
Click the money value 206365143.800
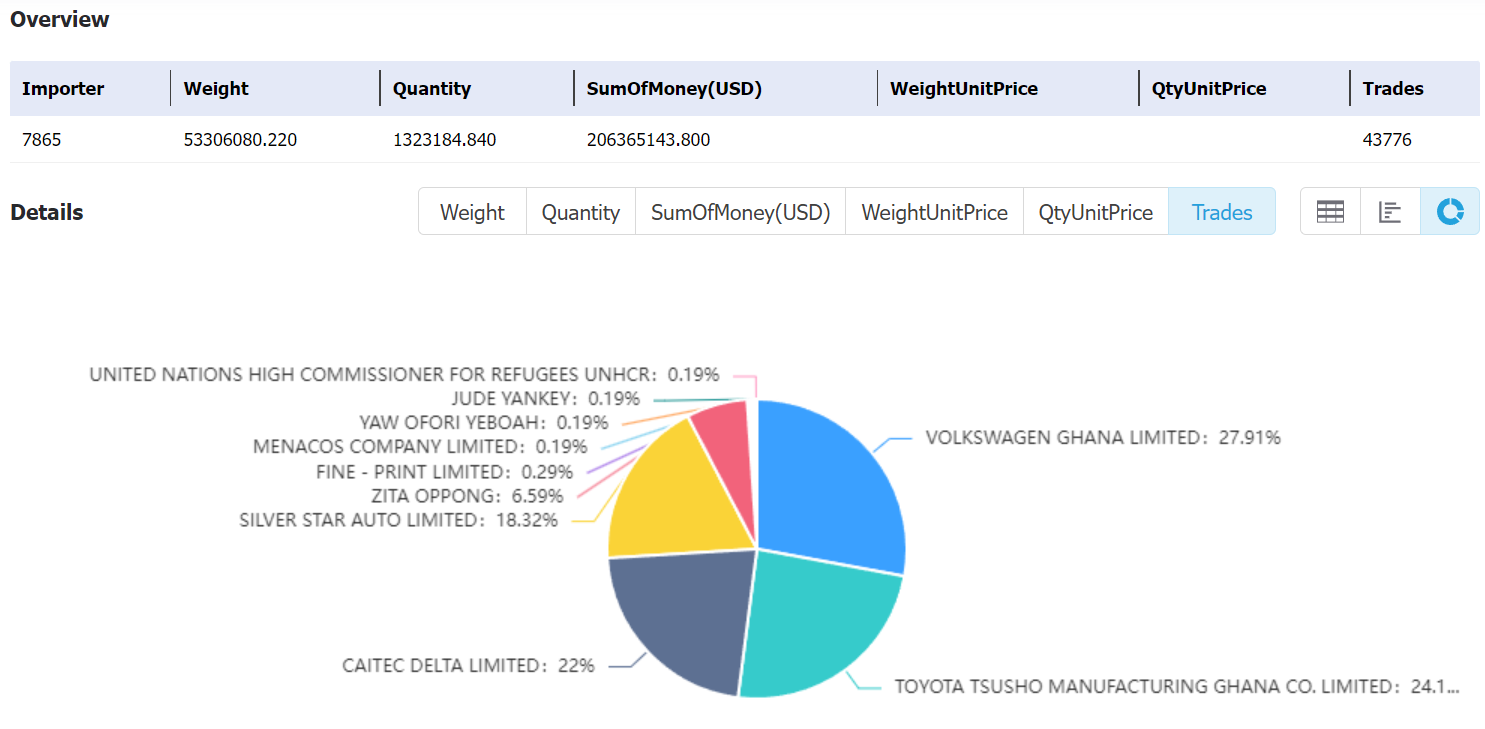point(649,140)
